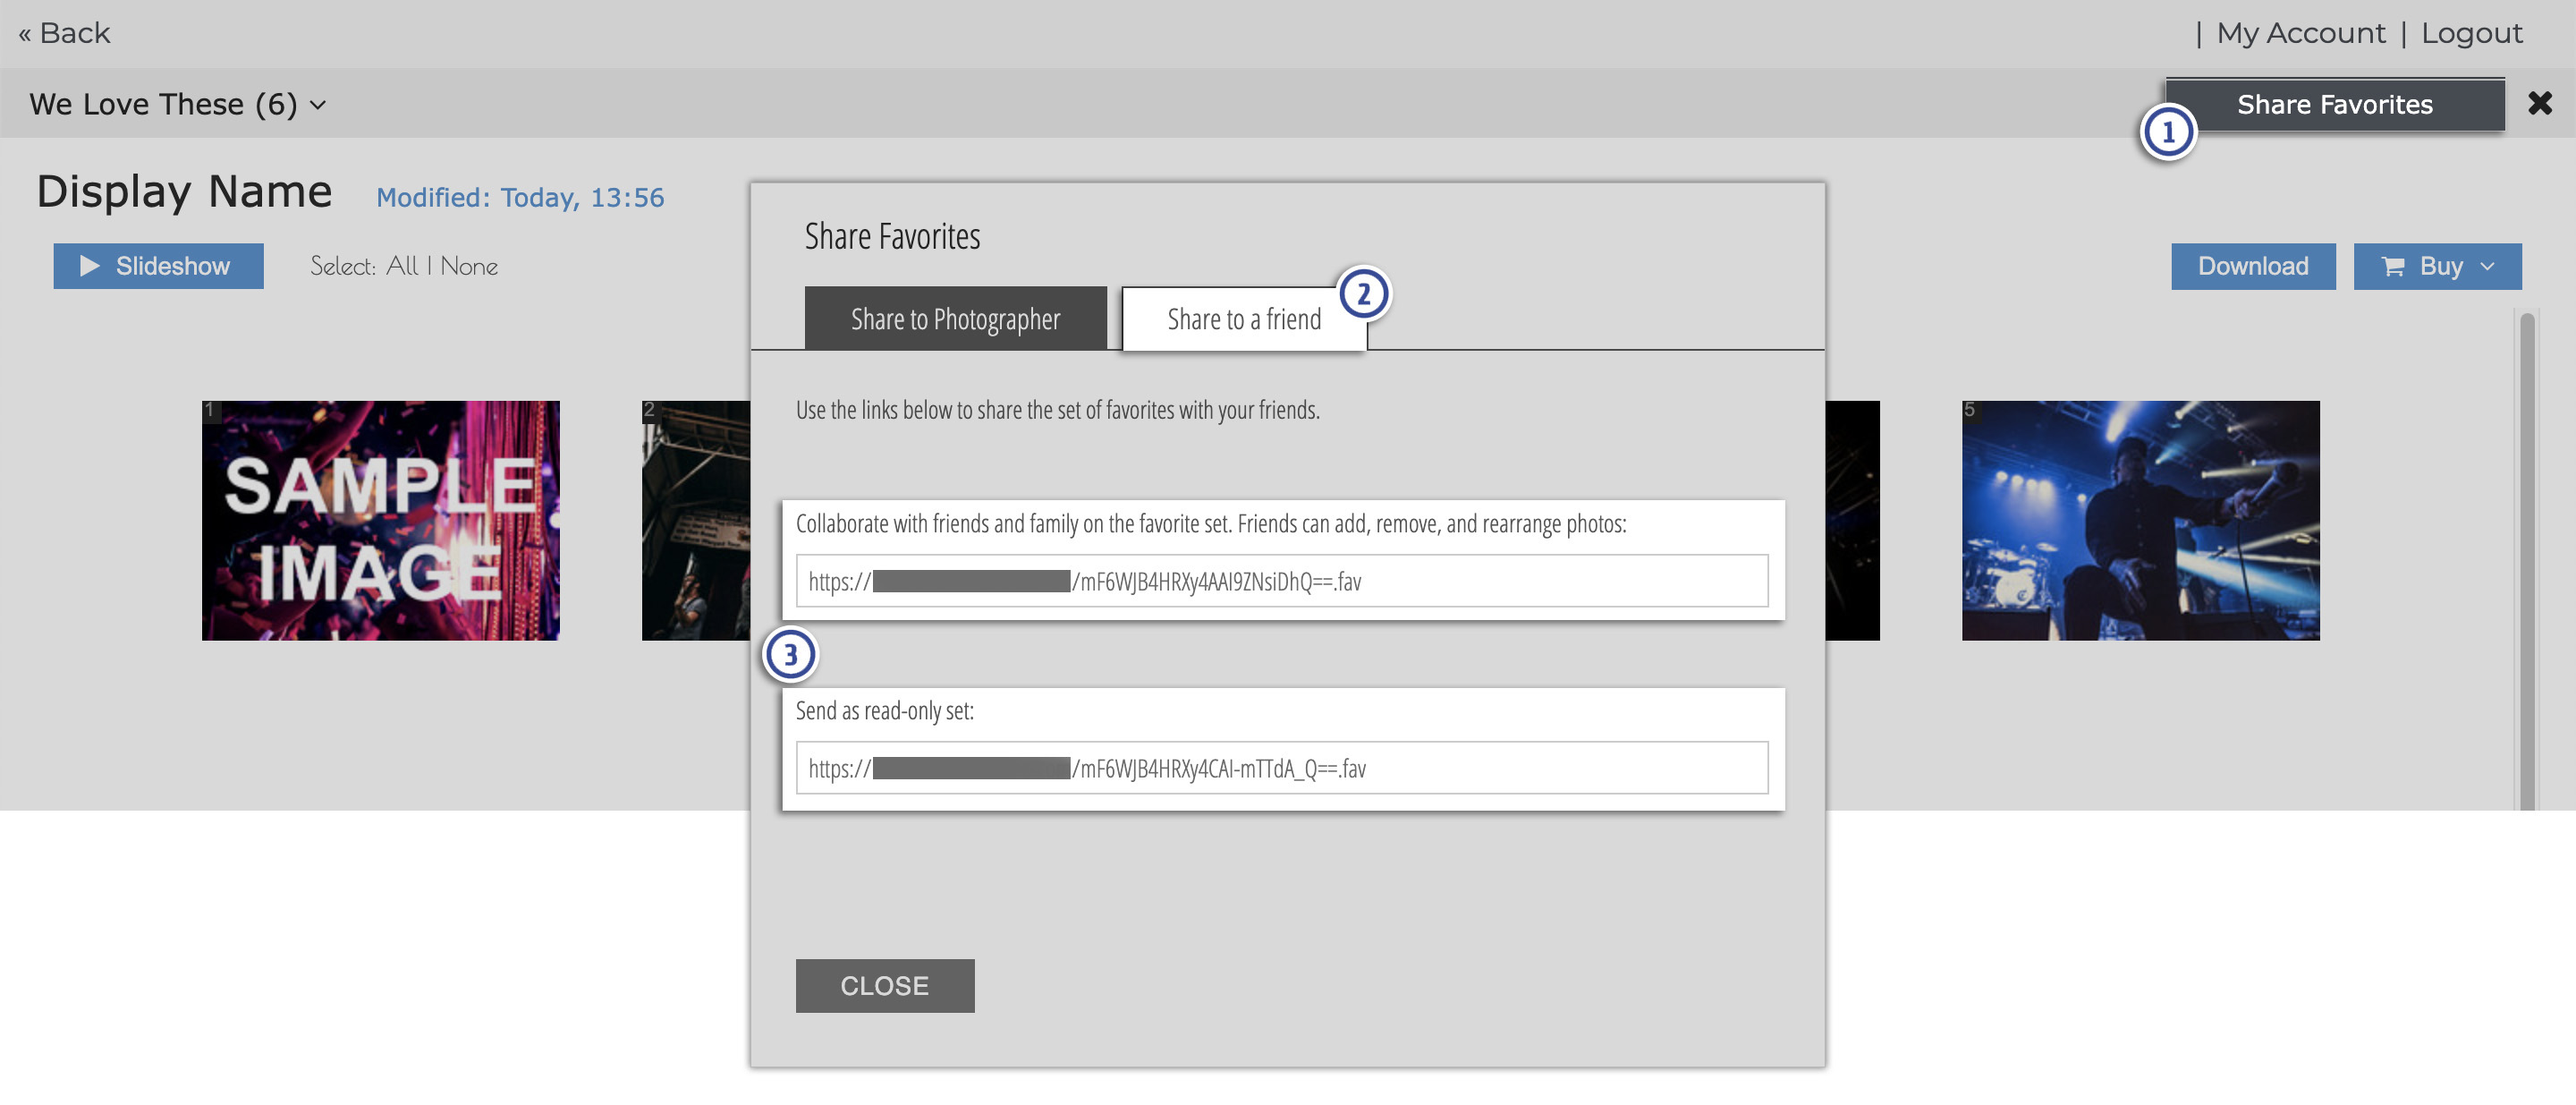Click the shopping cart icon on Buy
This screenshot has height=1105, width=2576.
coord(2392,267)
